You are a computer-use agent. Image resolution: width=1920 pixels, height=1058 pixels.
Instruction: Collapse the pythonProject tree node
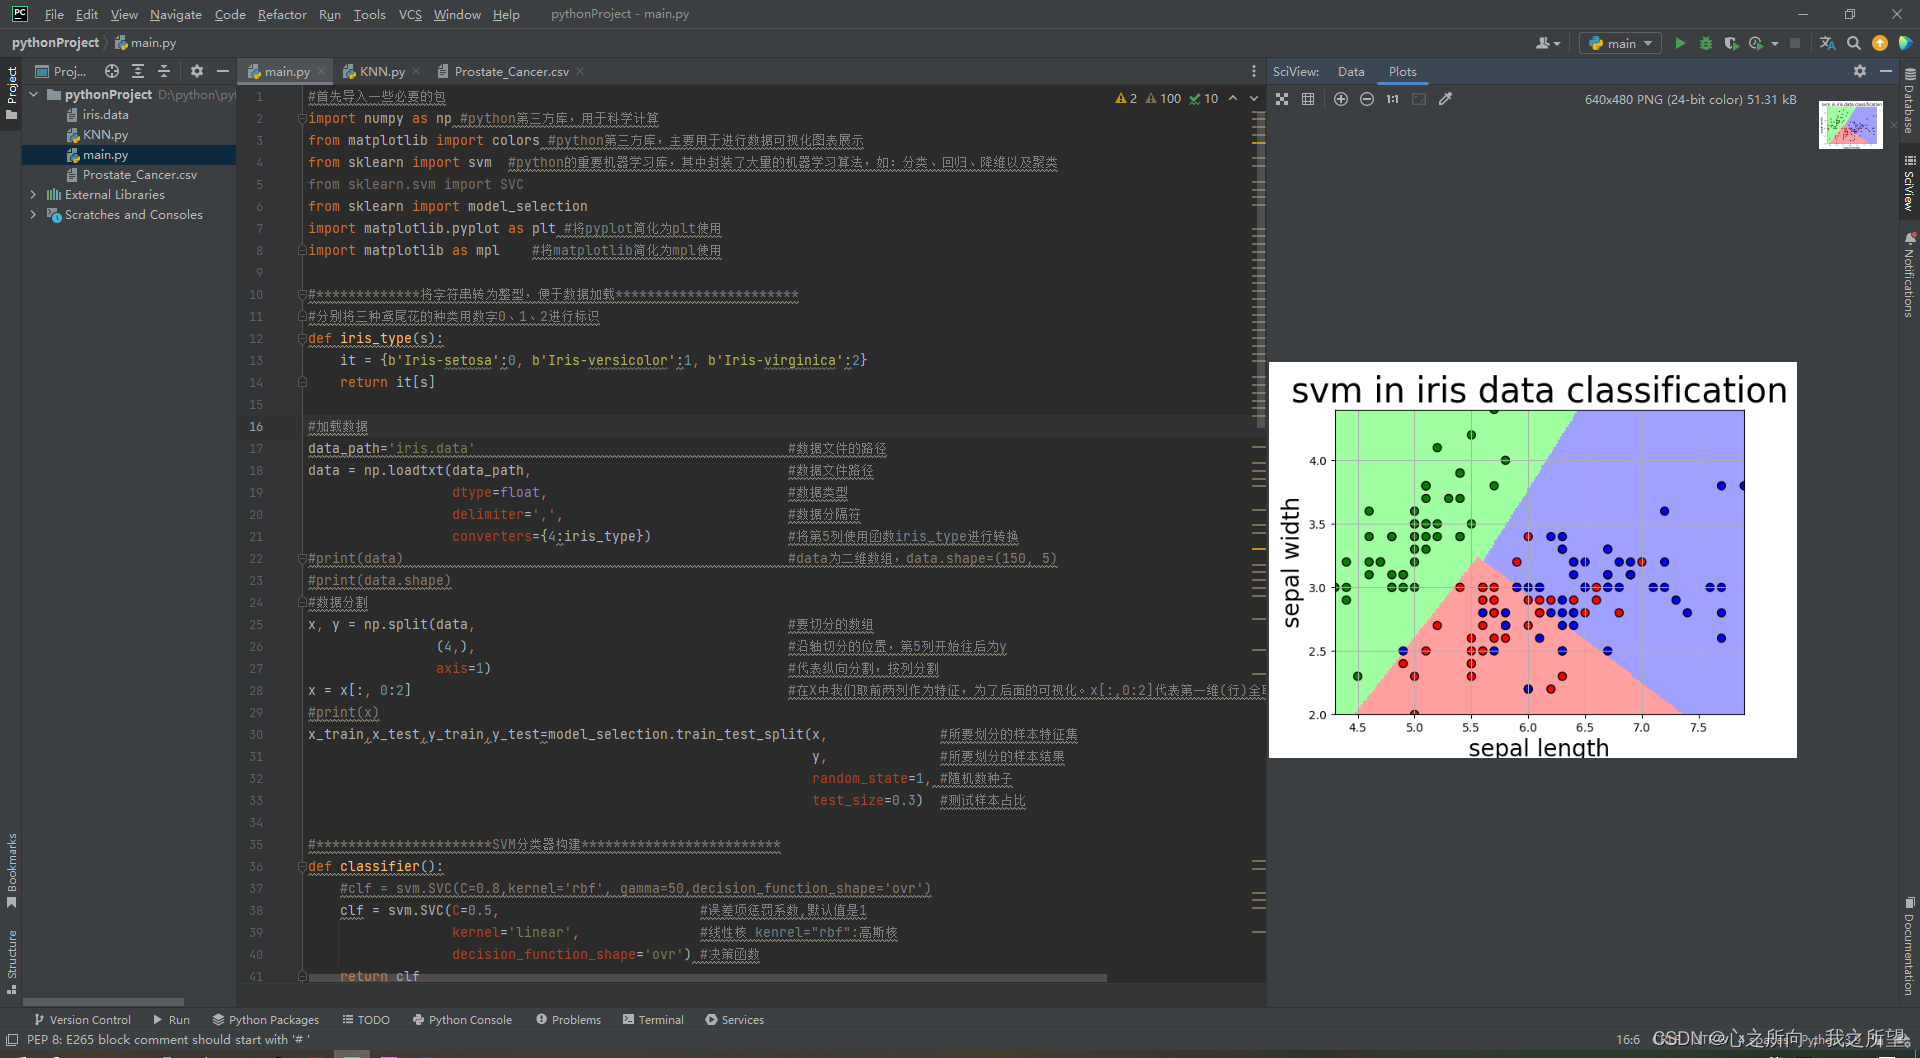(x=34, y=94)
